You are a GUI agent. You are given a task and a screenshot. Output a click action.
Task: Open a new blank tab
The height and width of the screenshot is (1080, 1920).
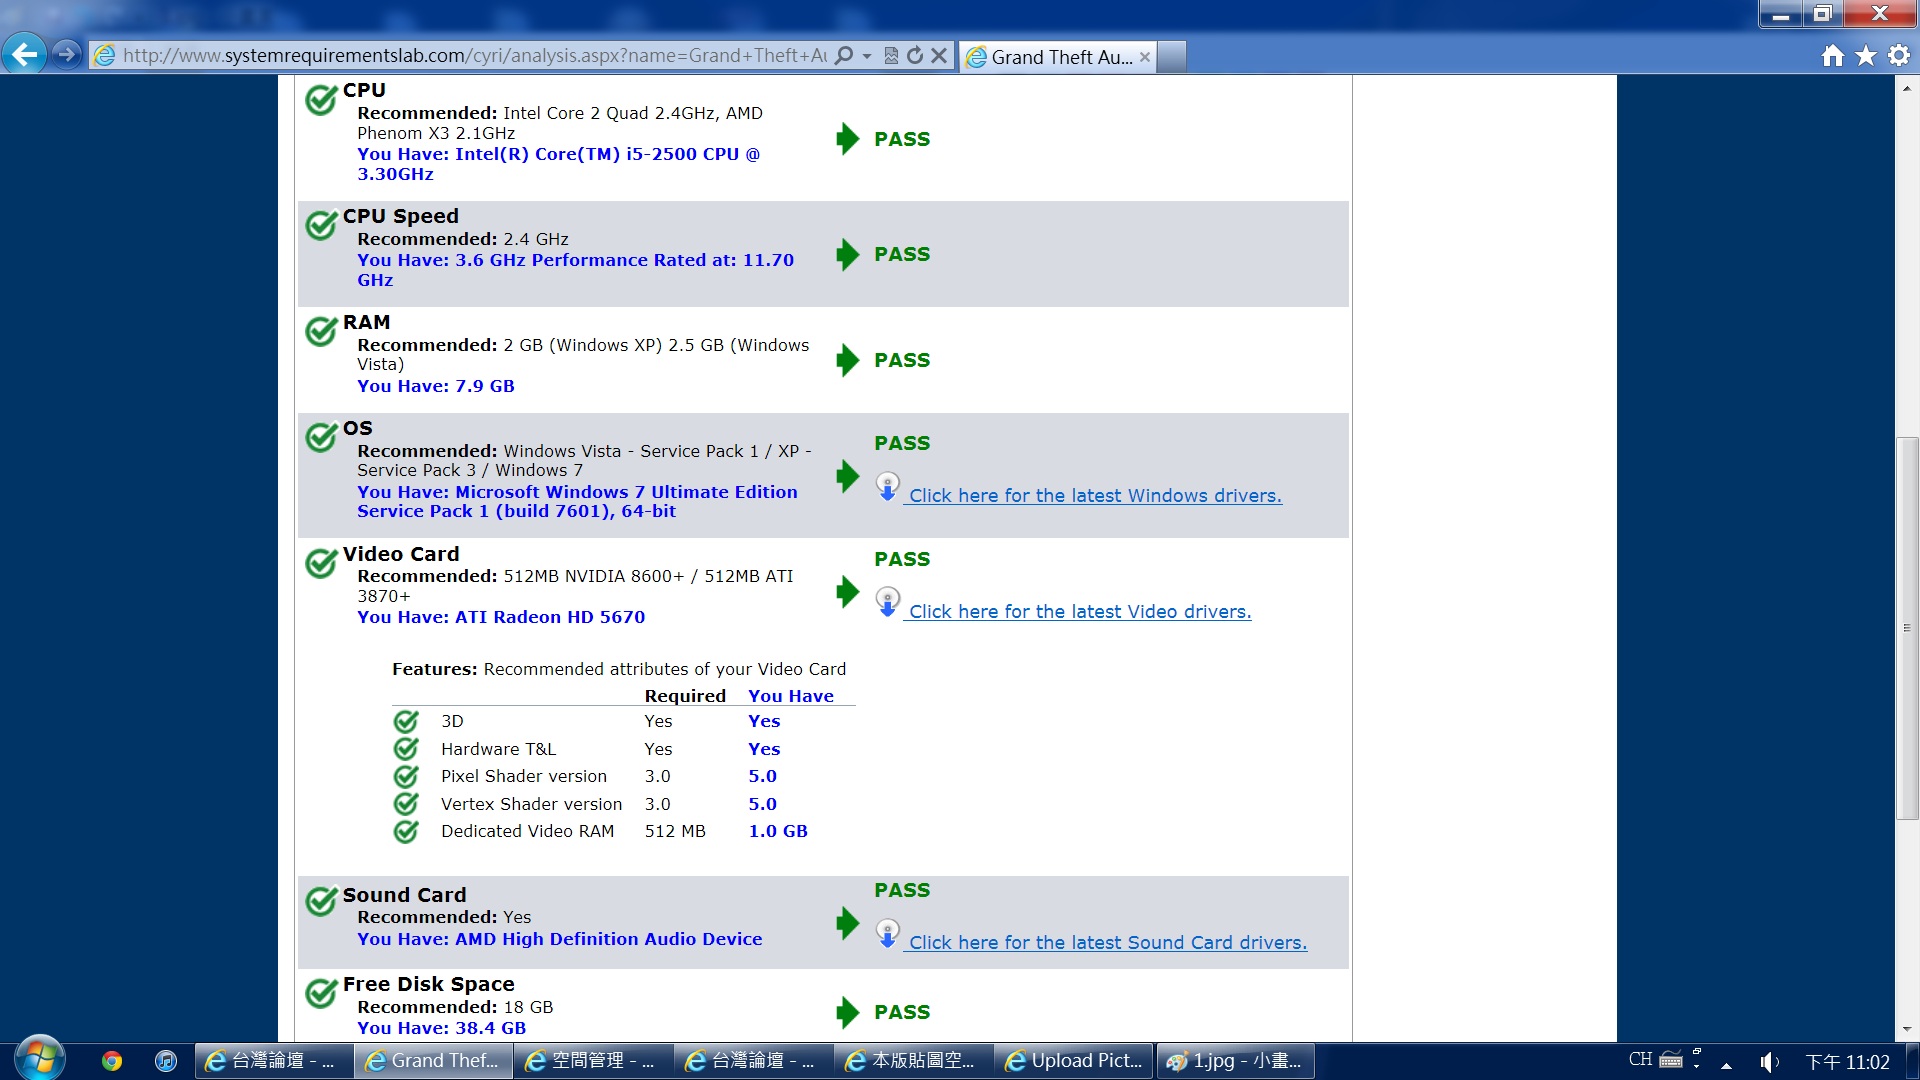pos(1172,57)
